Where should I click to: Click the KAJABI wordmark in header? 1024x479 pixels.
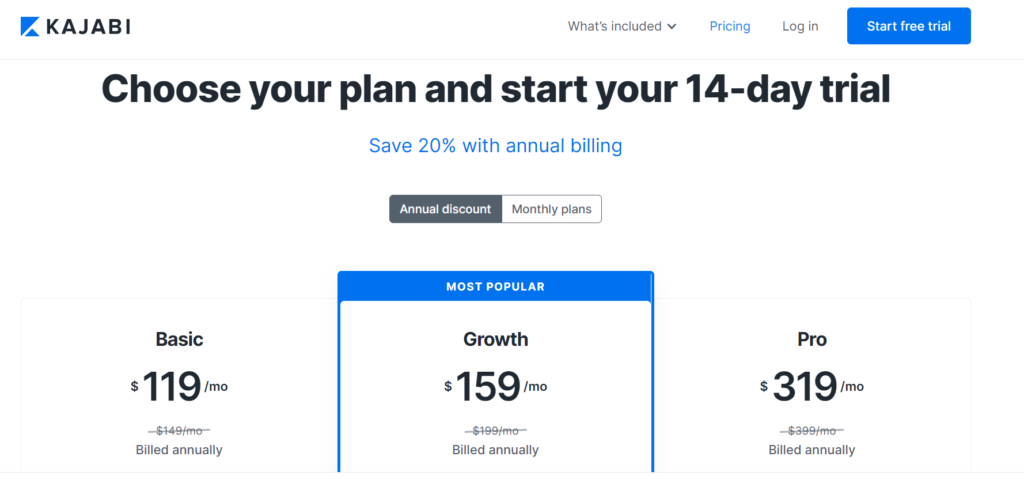pos(88,27)
